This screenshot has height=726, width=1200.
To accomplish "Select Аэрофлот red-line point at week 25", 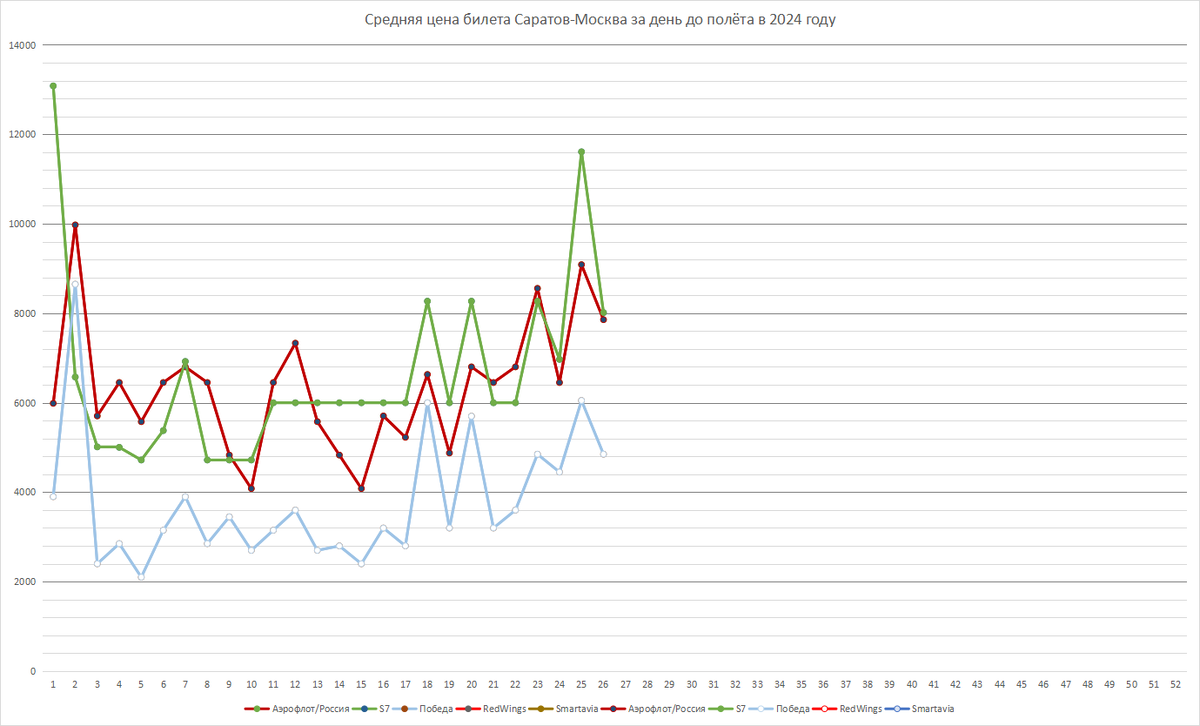I will click(581, 265).
